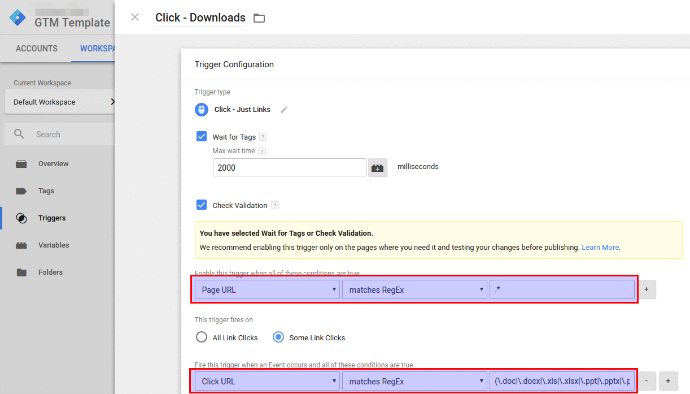Viewport: 690px width, 394px height.
Task: Add a condition after Click URL row
Action: coord(668,381)
